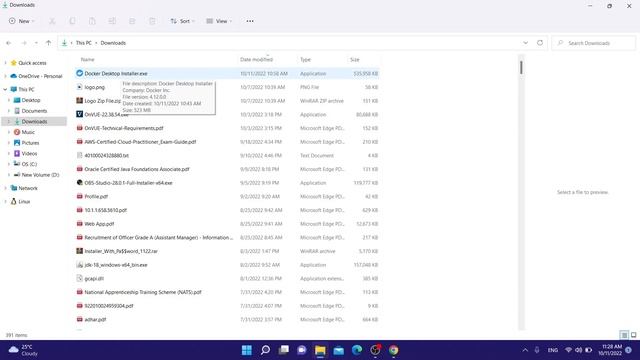Viewport: 640px width, 360px height.
Task: Click the Delete trash icon in toolbar
Action: pyautogui.click(x=152, y=21)
